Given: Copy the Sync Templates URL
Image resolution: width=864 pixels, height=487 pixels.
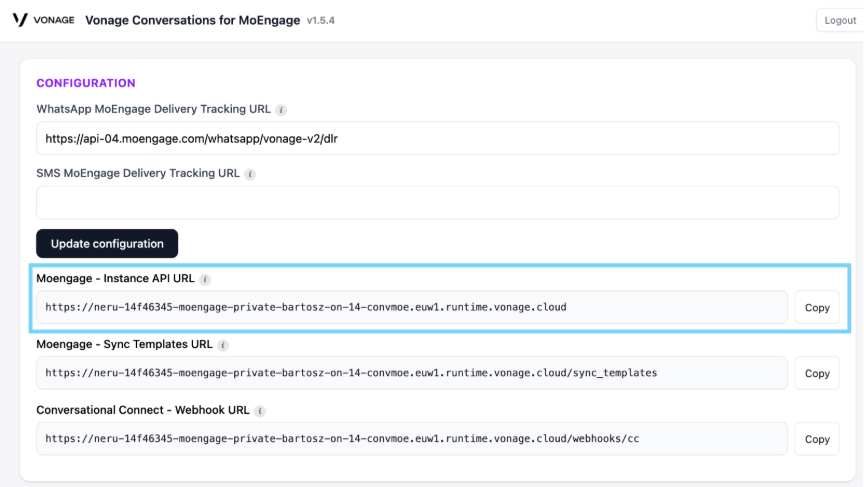Looking at the screenshot, I should coord(817,373).
